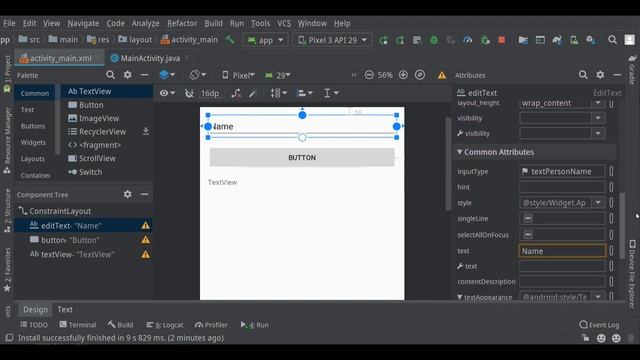This screenshot has width=640, height=360.
Task: Open the TODO tool window
Action: click(x=34, y=325)
